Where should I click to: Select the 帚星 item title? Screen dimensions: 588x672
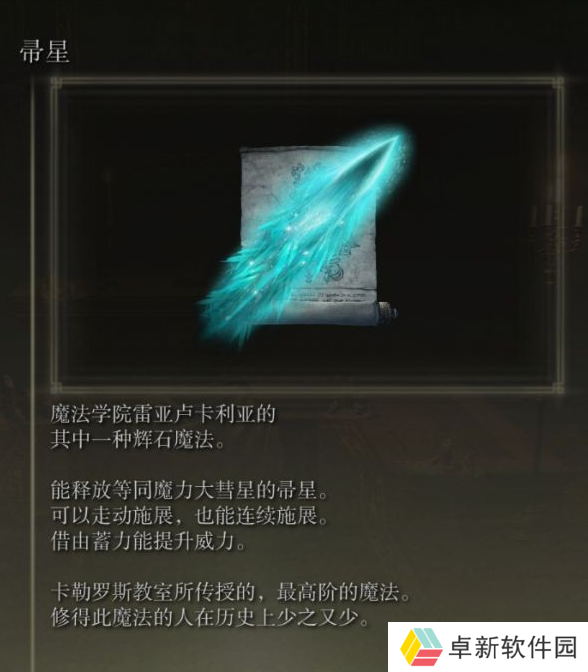click(x=45, y=51)
